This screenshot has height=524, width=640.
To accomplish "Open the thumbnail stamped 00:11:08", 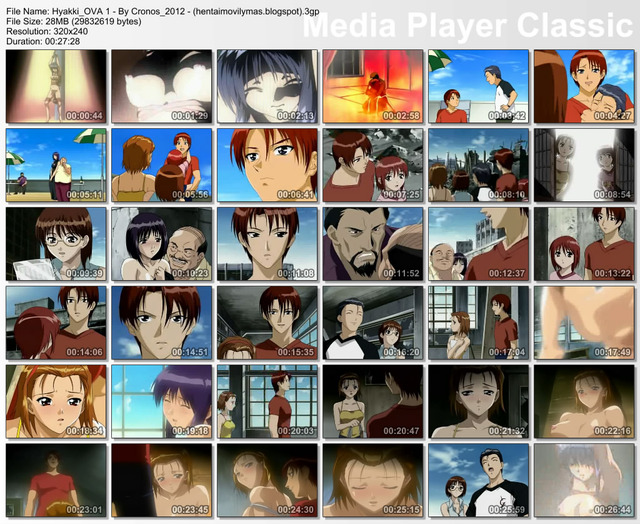I will [x=267, y=244].
